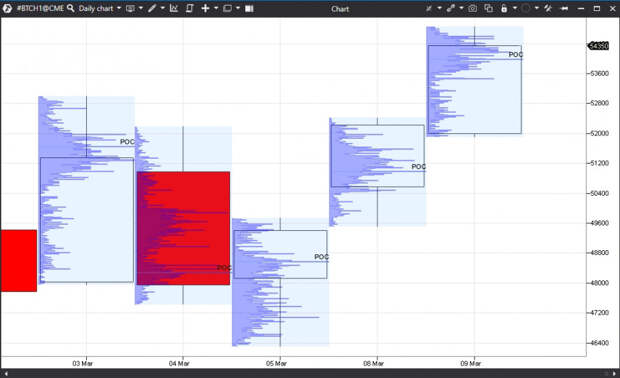Click the Chart window title

340,9
